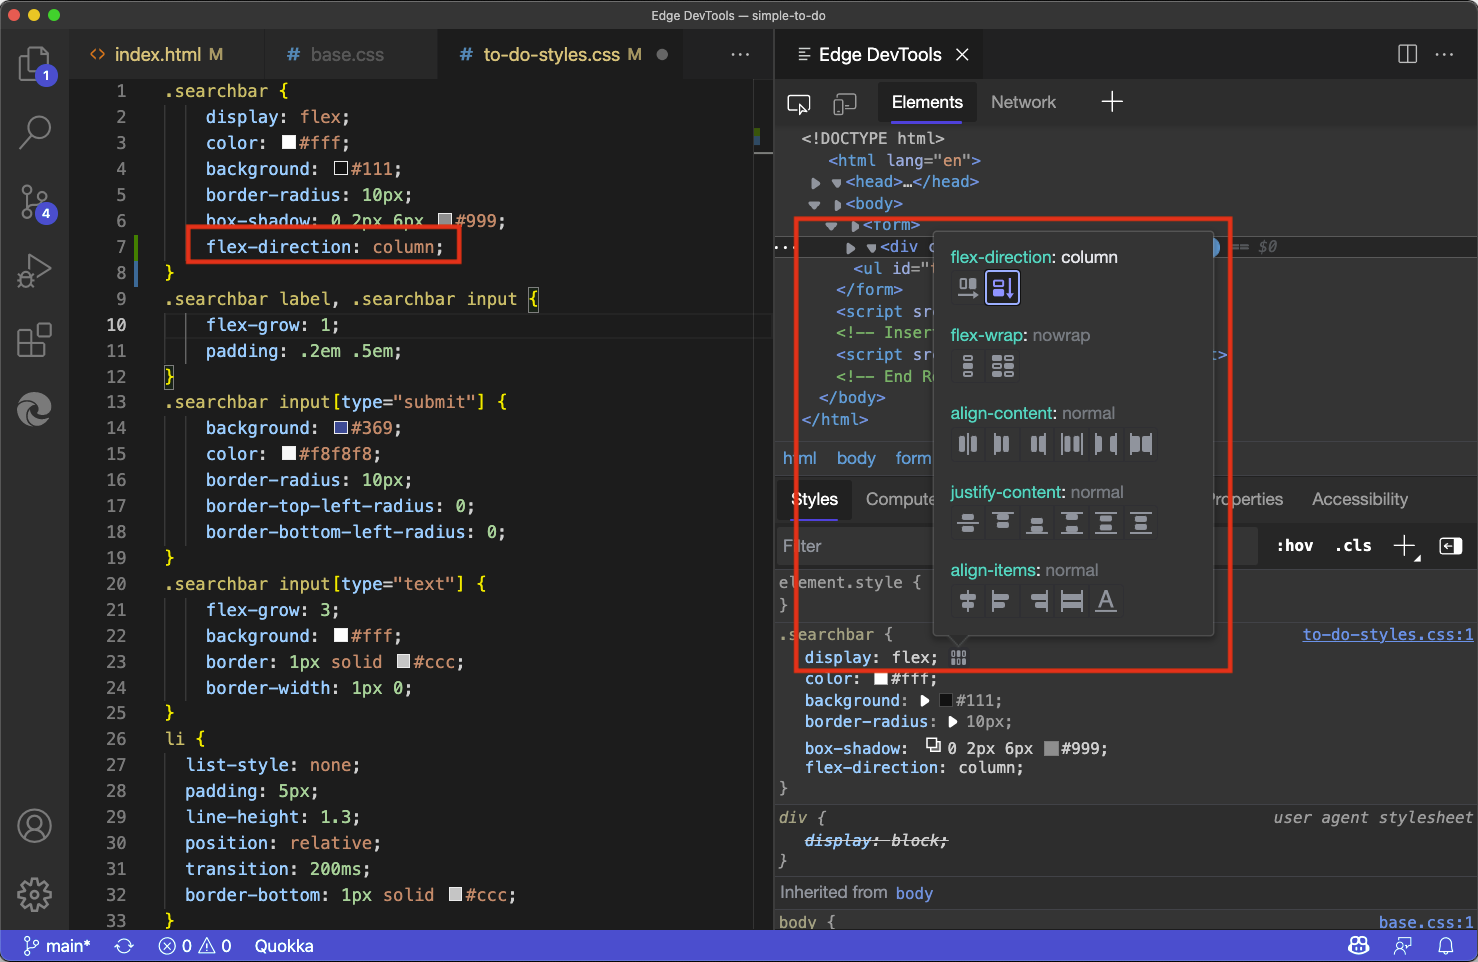
Task: Switch to the Network tab in DevTools
Action: [1023, 101]
